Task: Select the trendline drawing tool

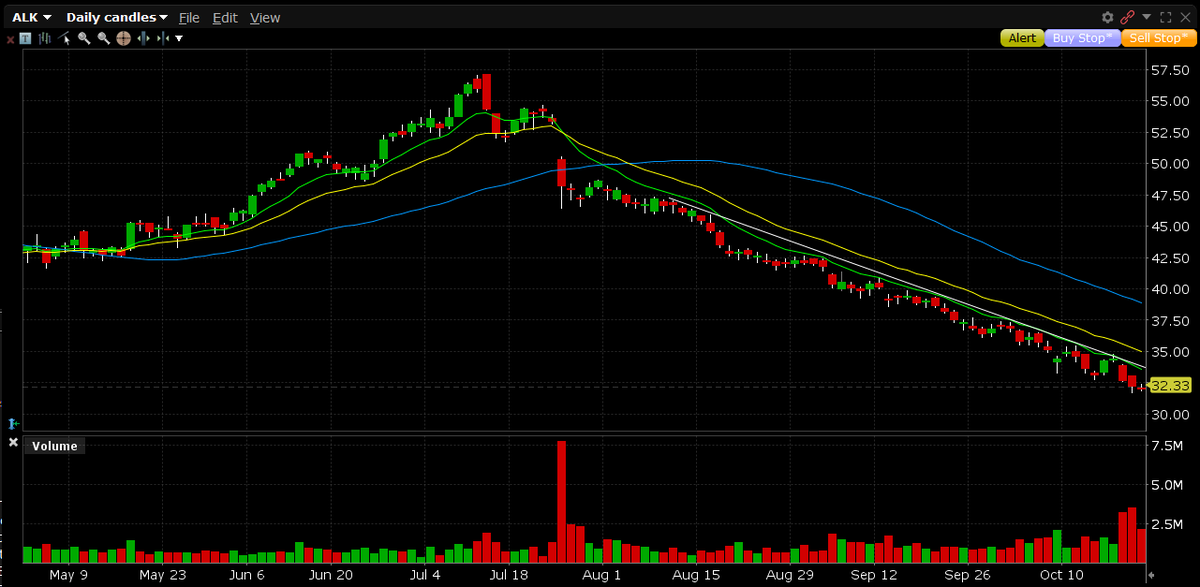Action: pos(64,38)
